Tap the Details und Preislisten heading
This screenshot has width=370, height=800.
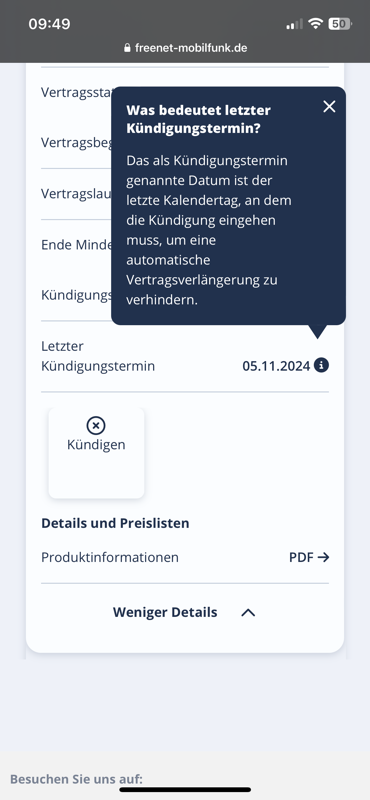coord(115,523)
